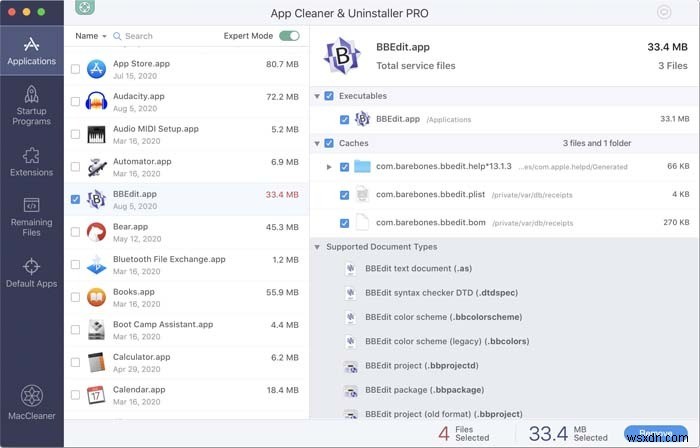This screenshot has width=700, height=448.
Task: Uncheck BBEdit.app checkbox under Executables
Action: click(x=344, y=120)
